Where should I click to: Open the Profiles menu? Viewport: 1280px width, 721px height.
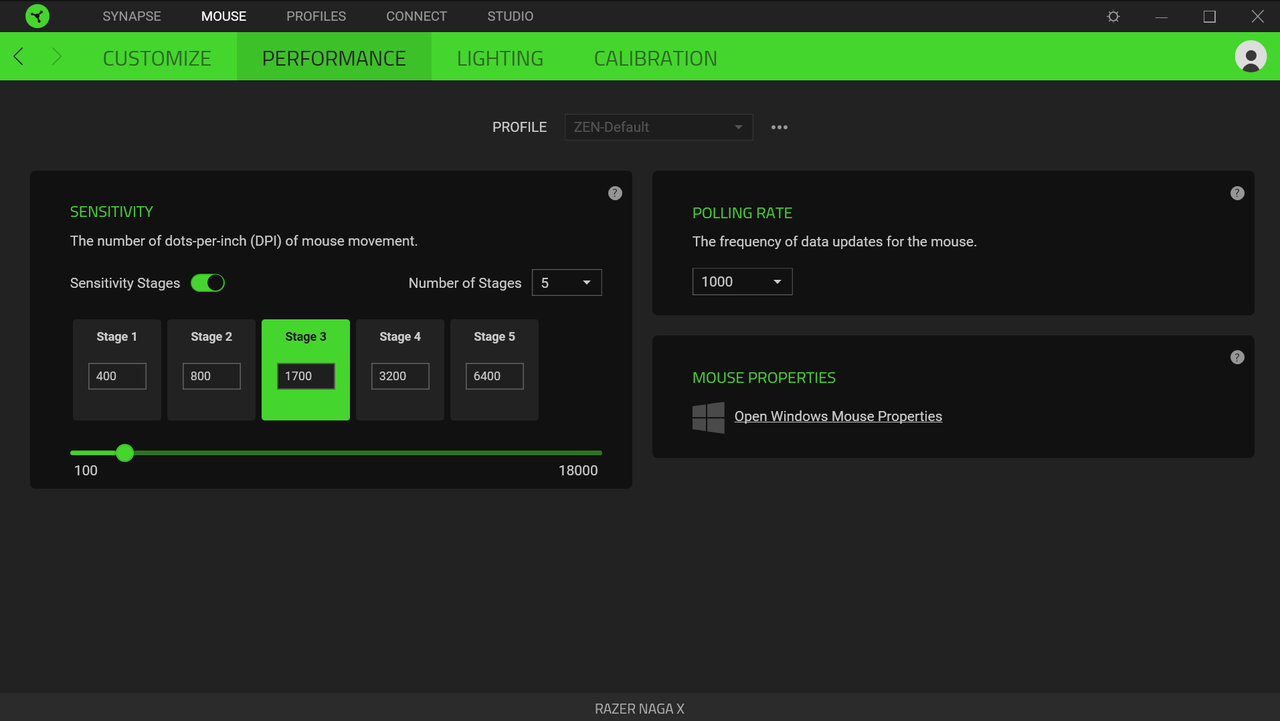tap(316, 16)
